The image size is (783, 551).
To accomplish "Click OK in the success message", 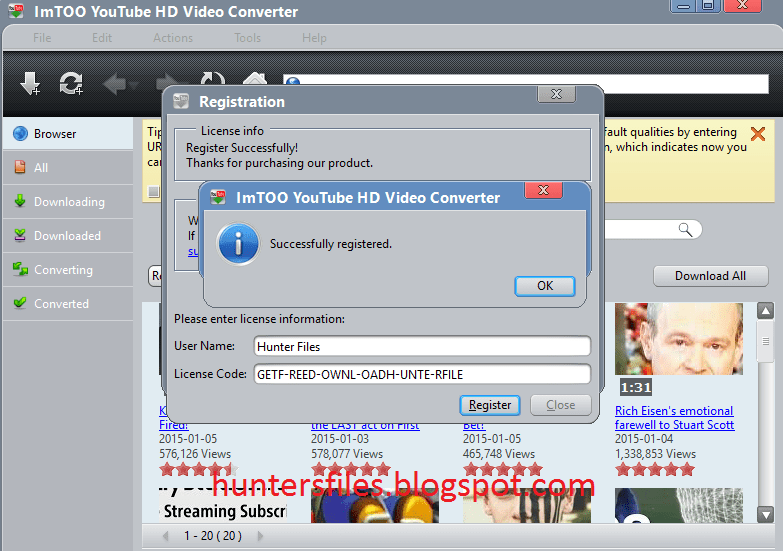I will pyautogui.click(x=545, y=286).
